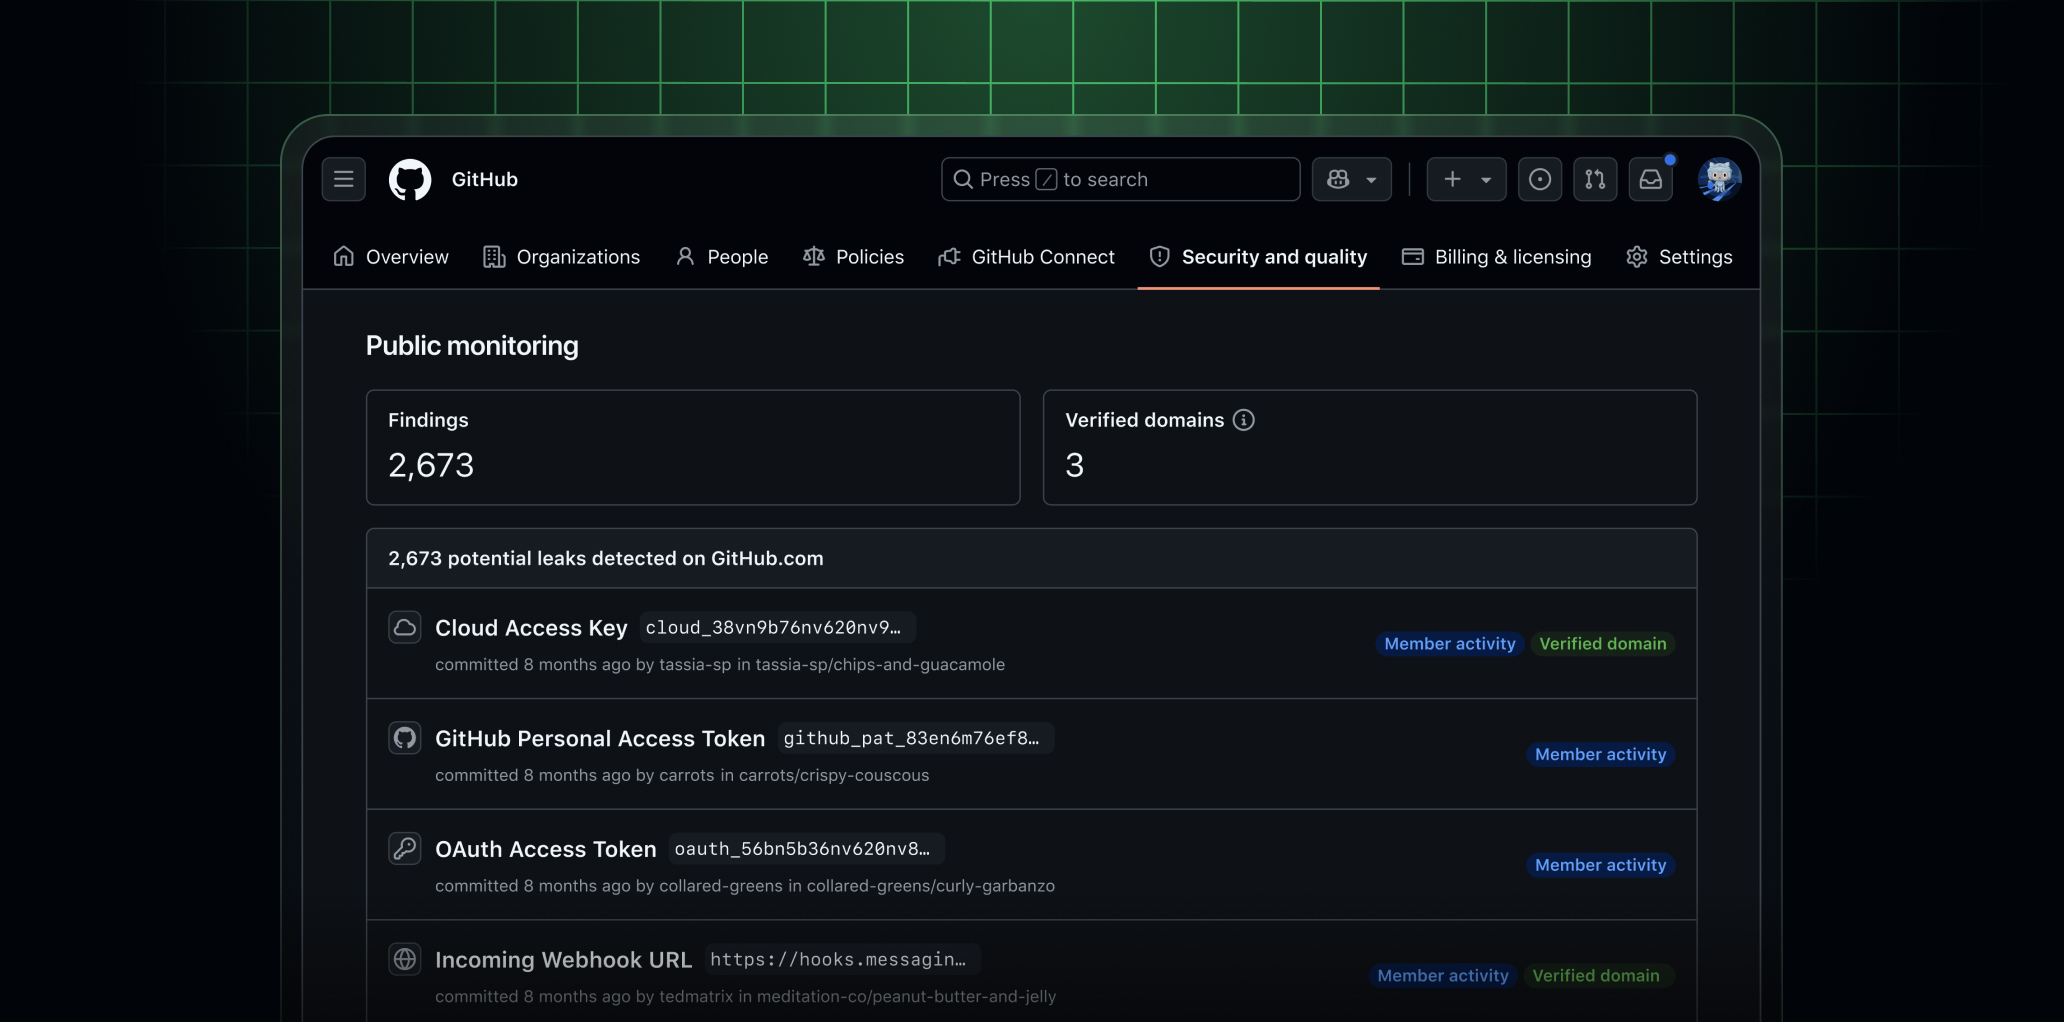Screen dimensions: 2064x1022
Task: Open the OAuth Access Token finding
Action: (x=546, y=850)
